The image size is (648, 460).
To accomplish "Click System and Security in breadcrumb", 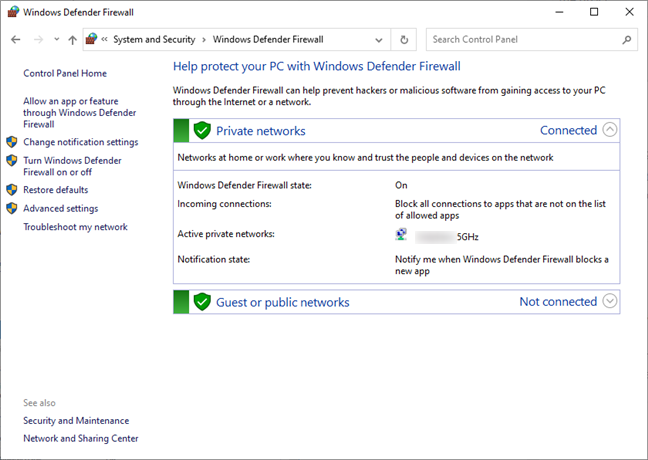I will pyautogui.click(x=154, y=40).
